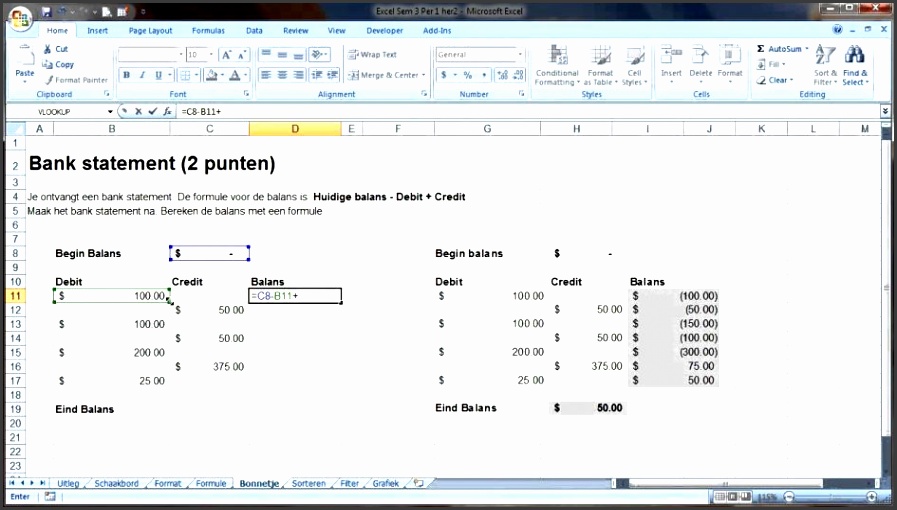The height and width of the screenshot is (510, 897).
Task: Click the AutoSum button
Action: 780,48
